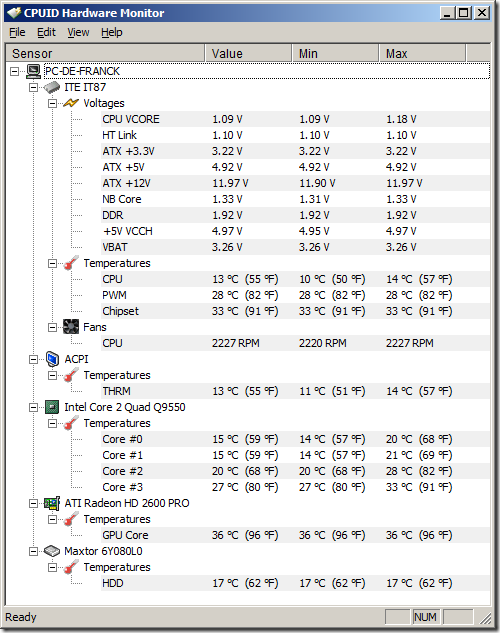The width and height of the screenshot is (500, 633).
Task: Select the GPU Core row
Action: tap(295, 535)
